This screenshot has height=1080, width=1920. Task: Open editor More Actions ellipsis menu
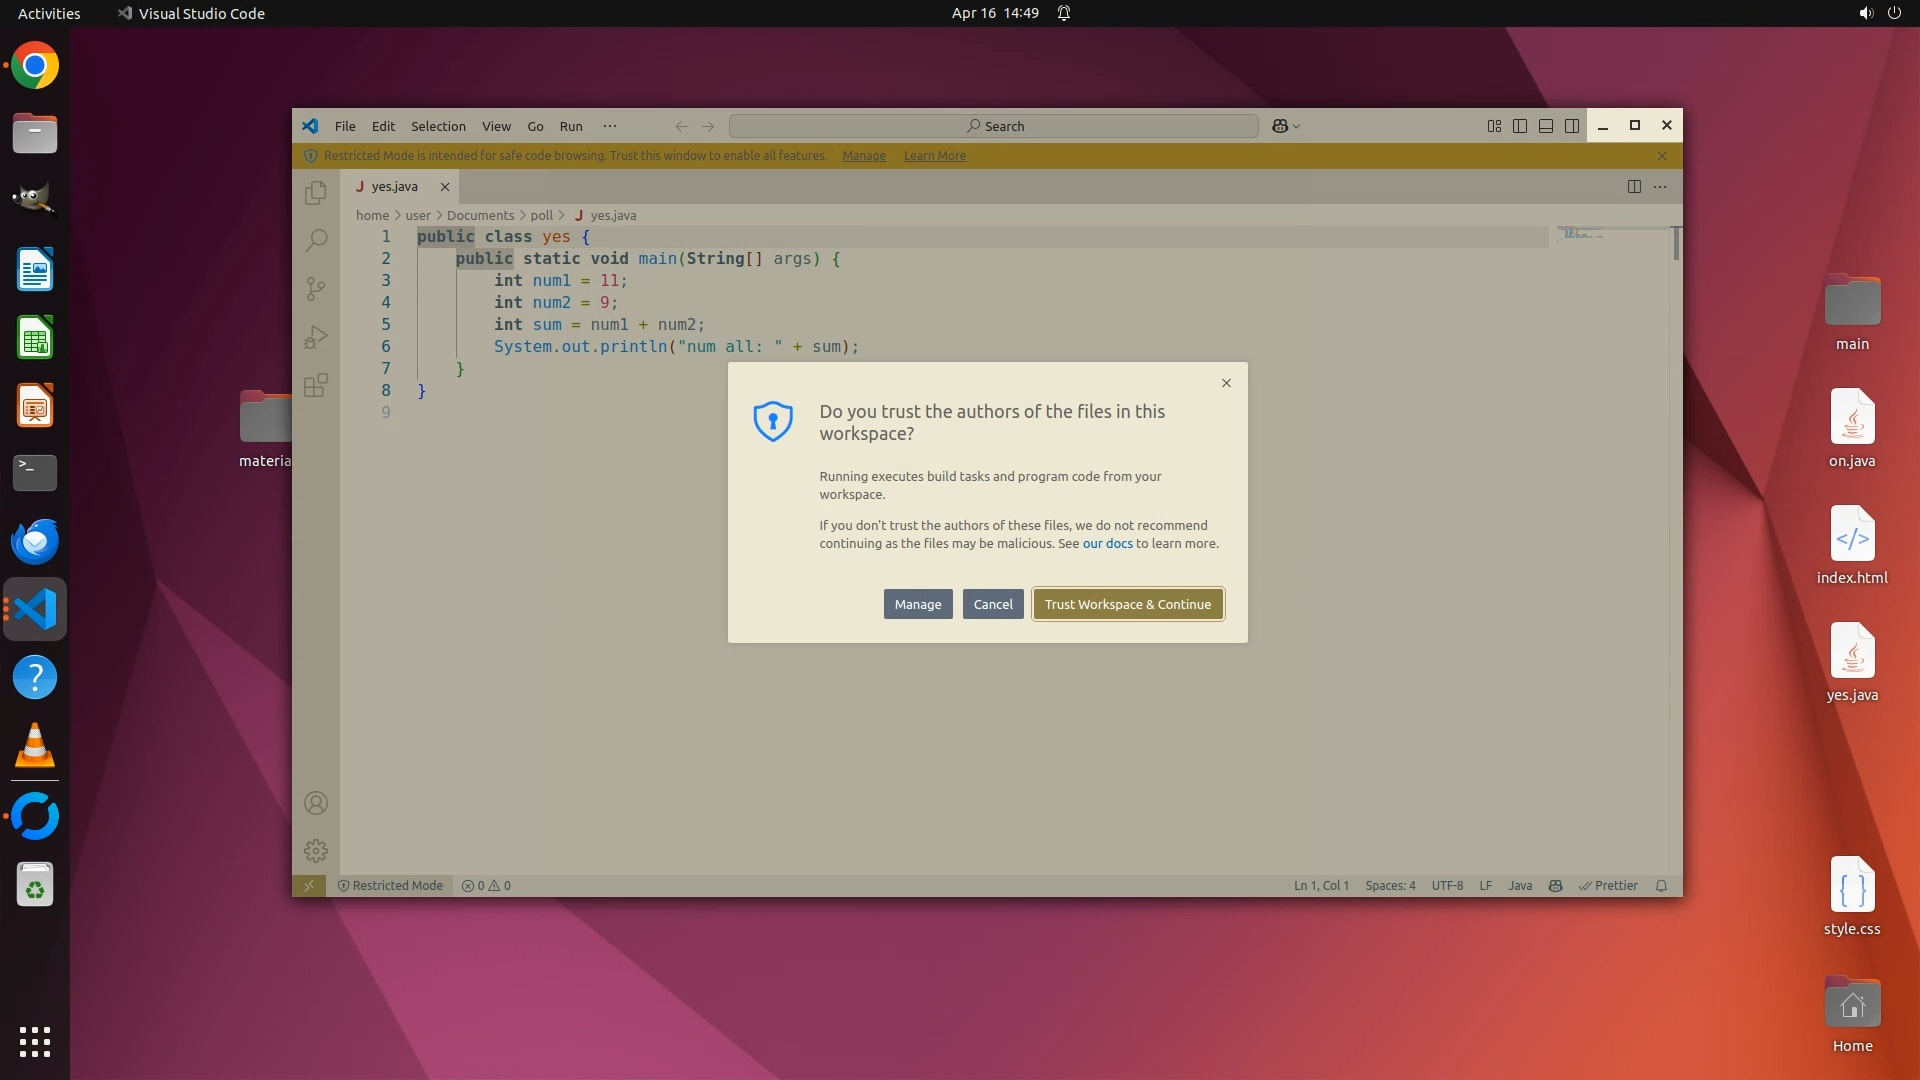pyautogui.click(x=1660, y=187)
